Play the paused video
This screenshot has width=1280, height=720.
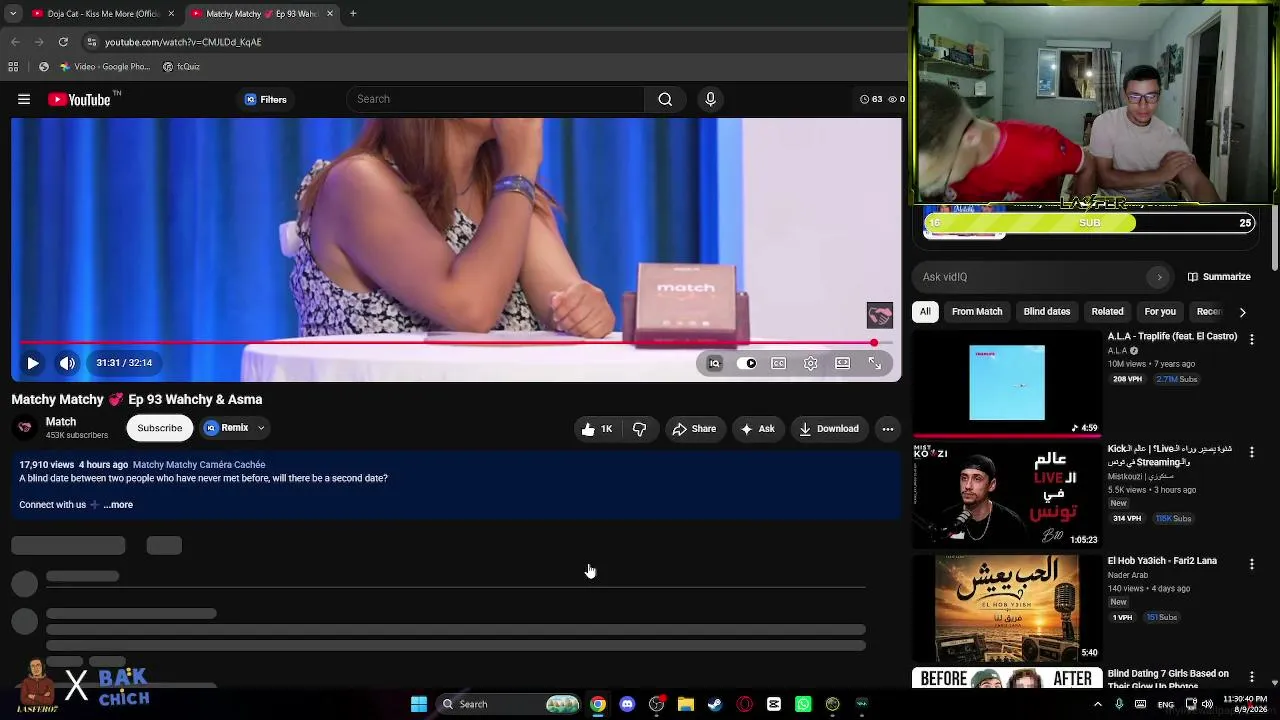point(32,363)
